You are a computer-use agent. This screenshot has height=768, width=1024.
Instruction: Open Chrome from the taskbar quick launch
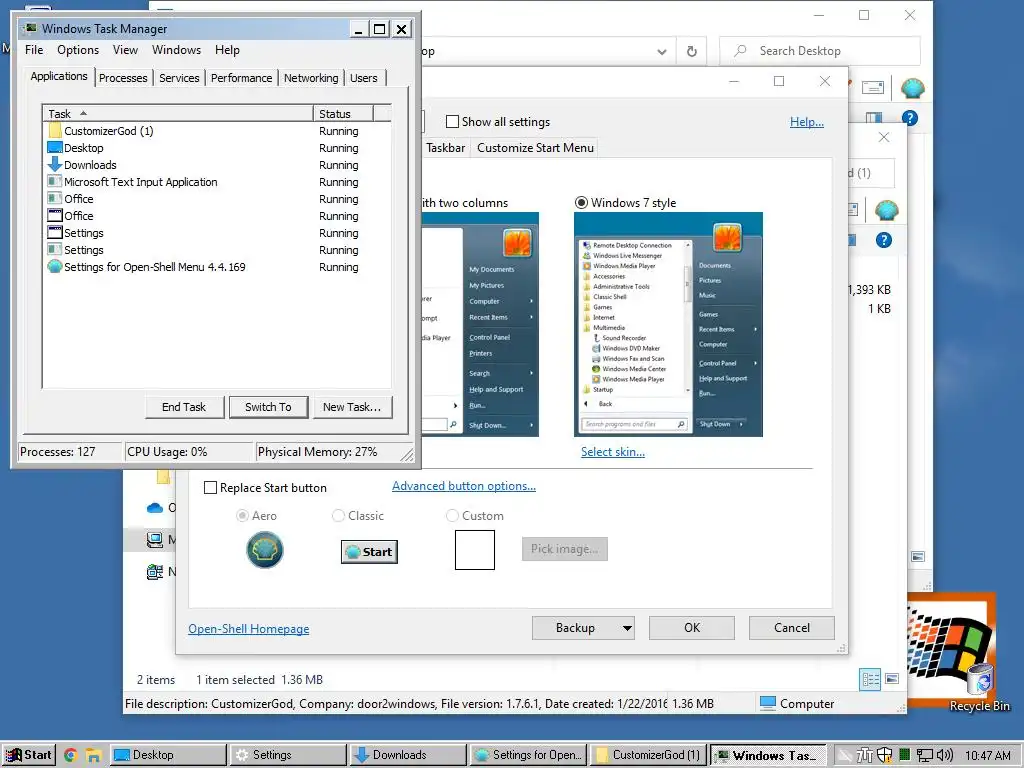(x=71, y=755)
